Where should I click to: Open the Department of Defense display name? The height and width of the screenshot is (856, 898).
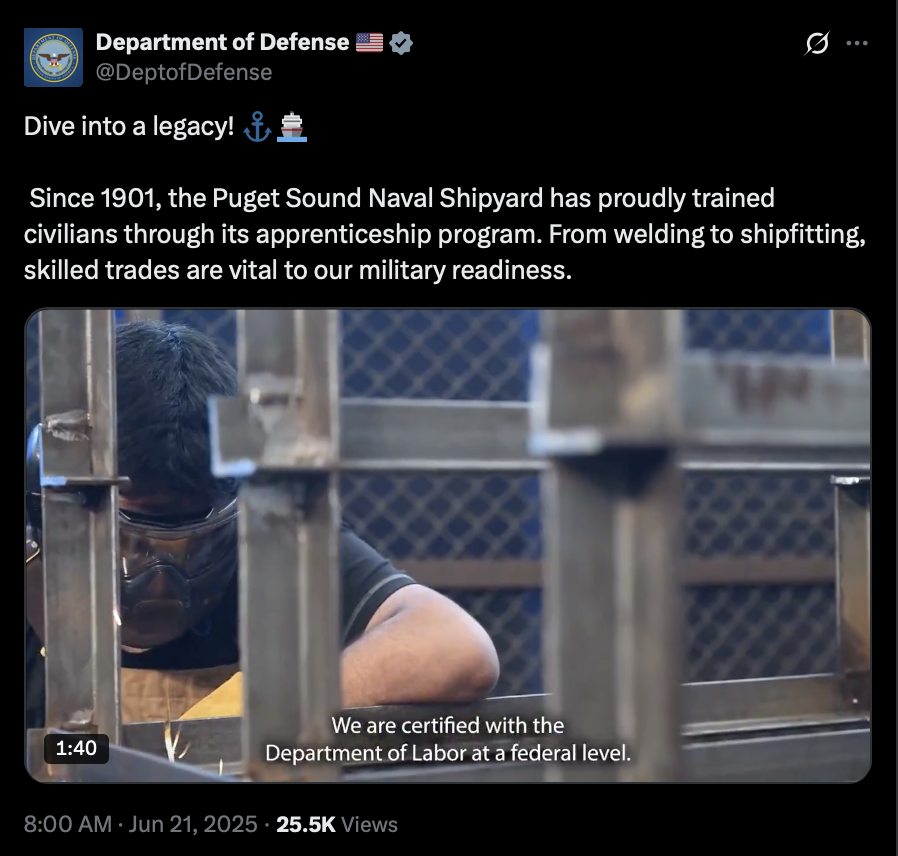222,42
